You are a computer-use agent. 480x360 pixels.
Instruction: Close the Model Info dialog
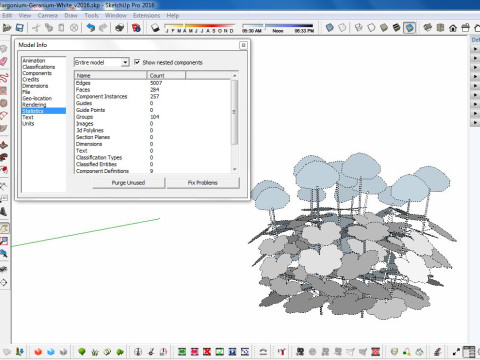pyautogui.click(x=243, y=45)
